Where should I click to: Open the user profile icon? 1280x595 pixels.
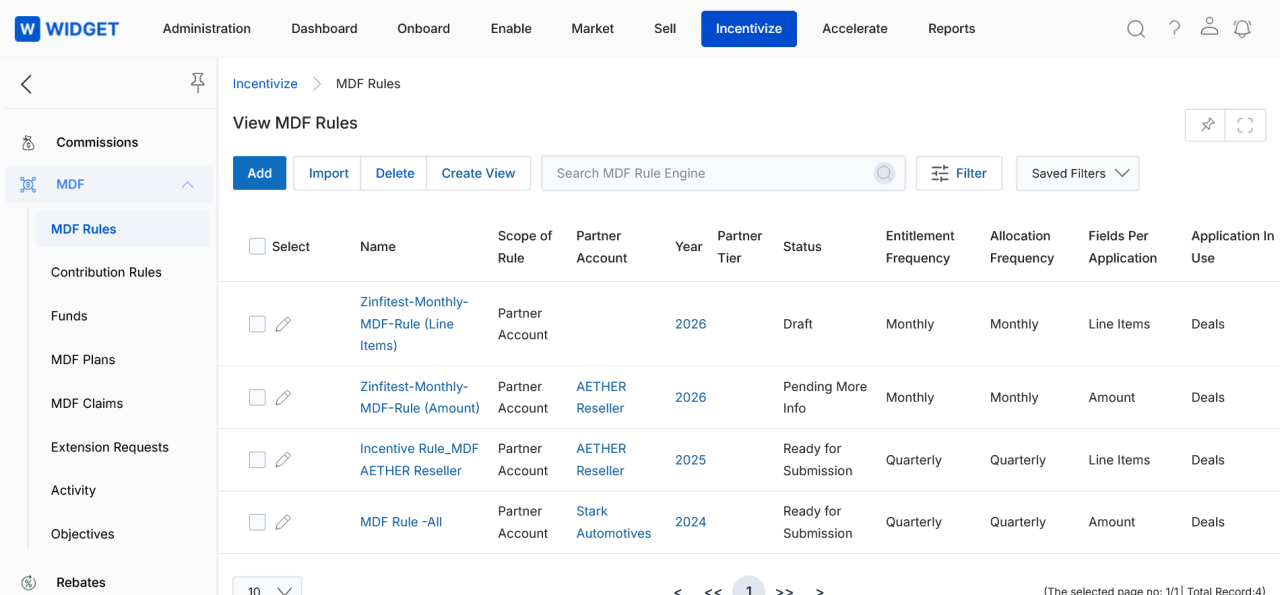pyautogui.click(x=1209, y=27)
